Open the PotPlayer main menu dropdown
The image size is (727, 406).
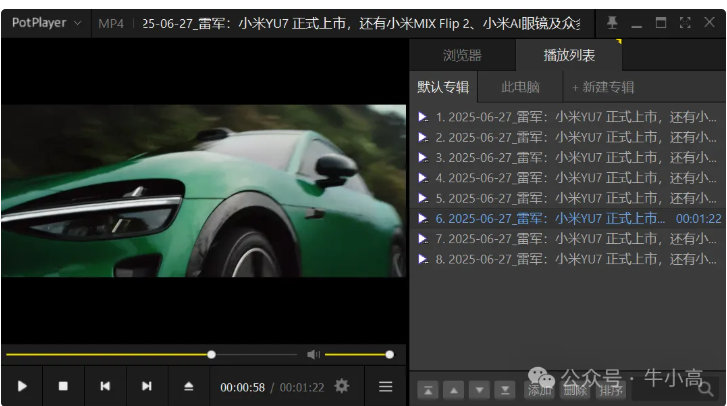(46, 23)
